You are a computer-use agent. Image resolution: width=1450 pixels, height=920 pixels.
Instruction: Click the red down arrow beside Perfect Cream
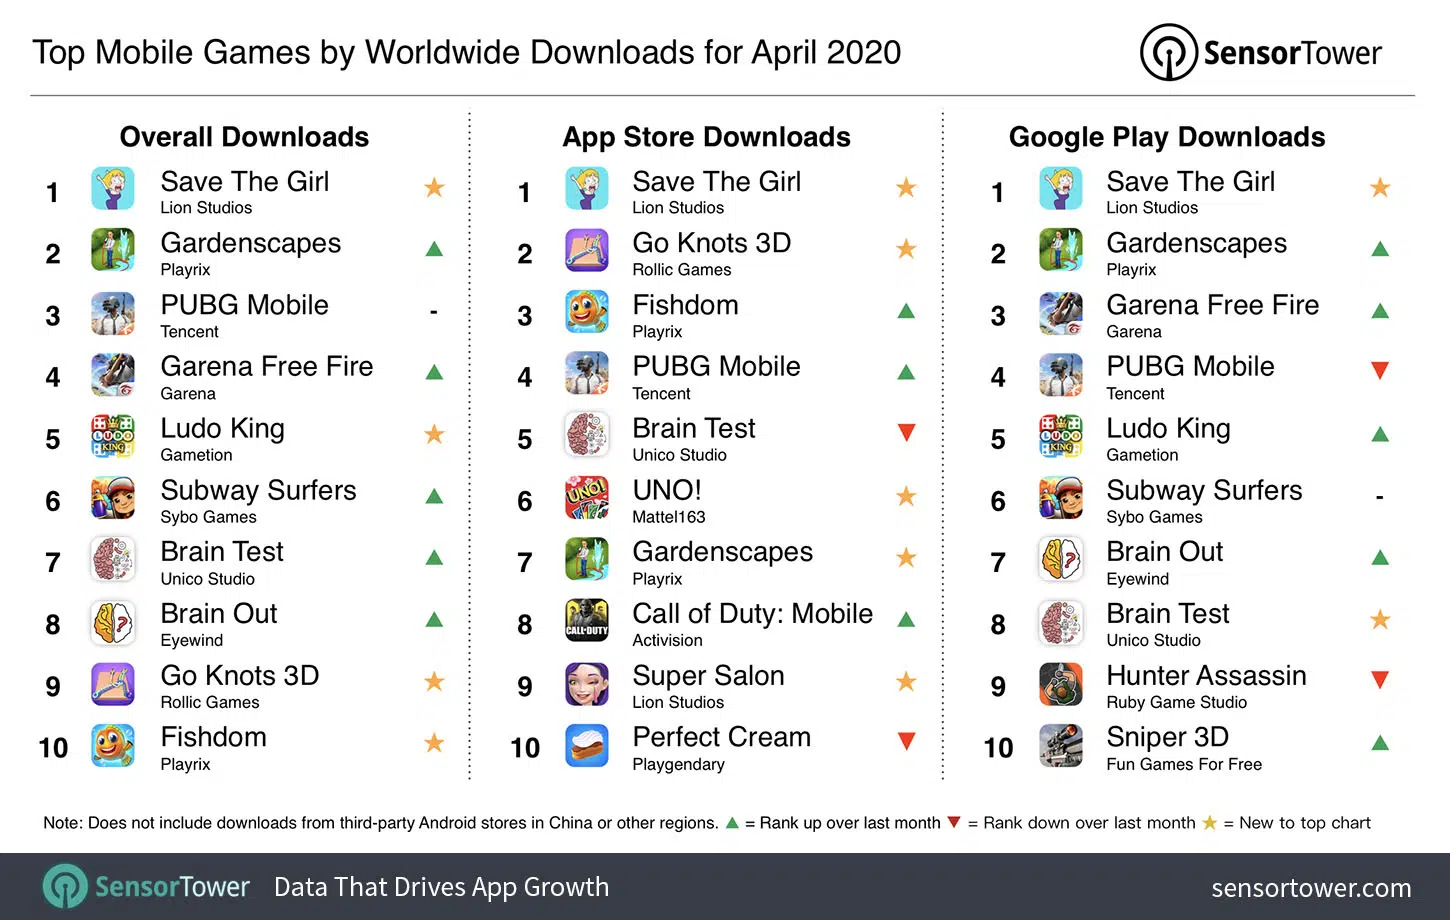point(906,741)
